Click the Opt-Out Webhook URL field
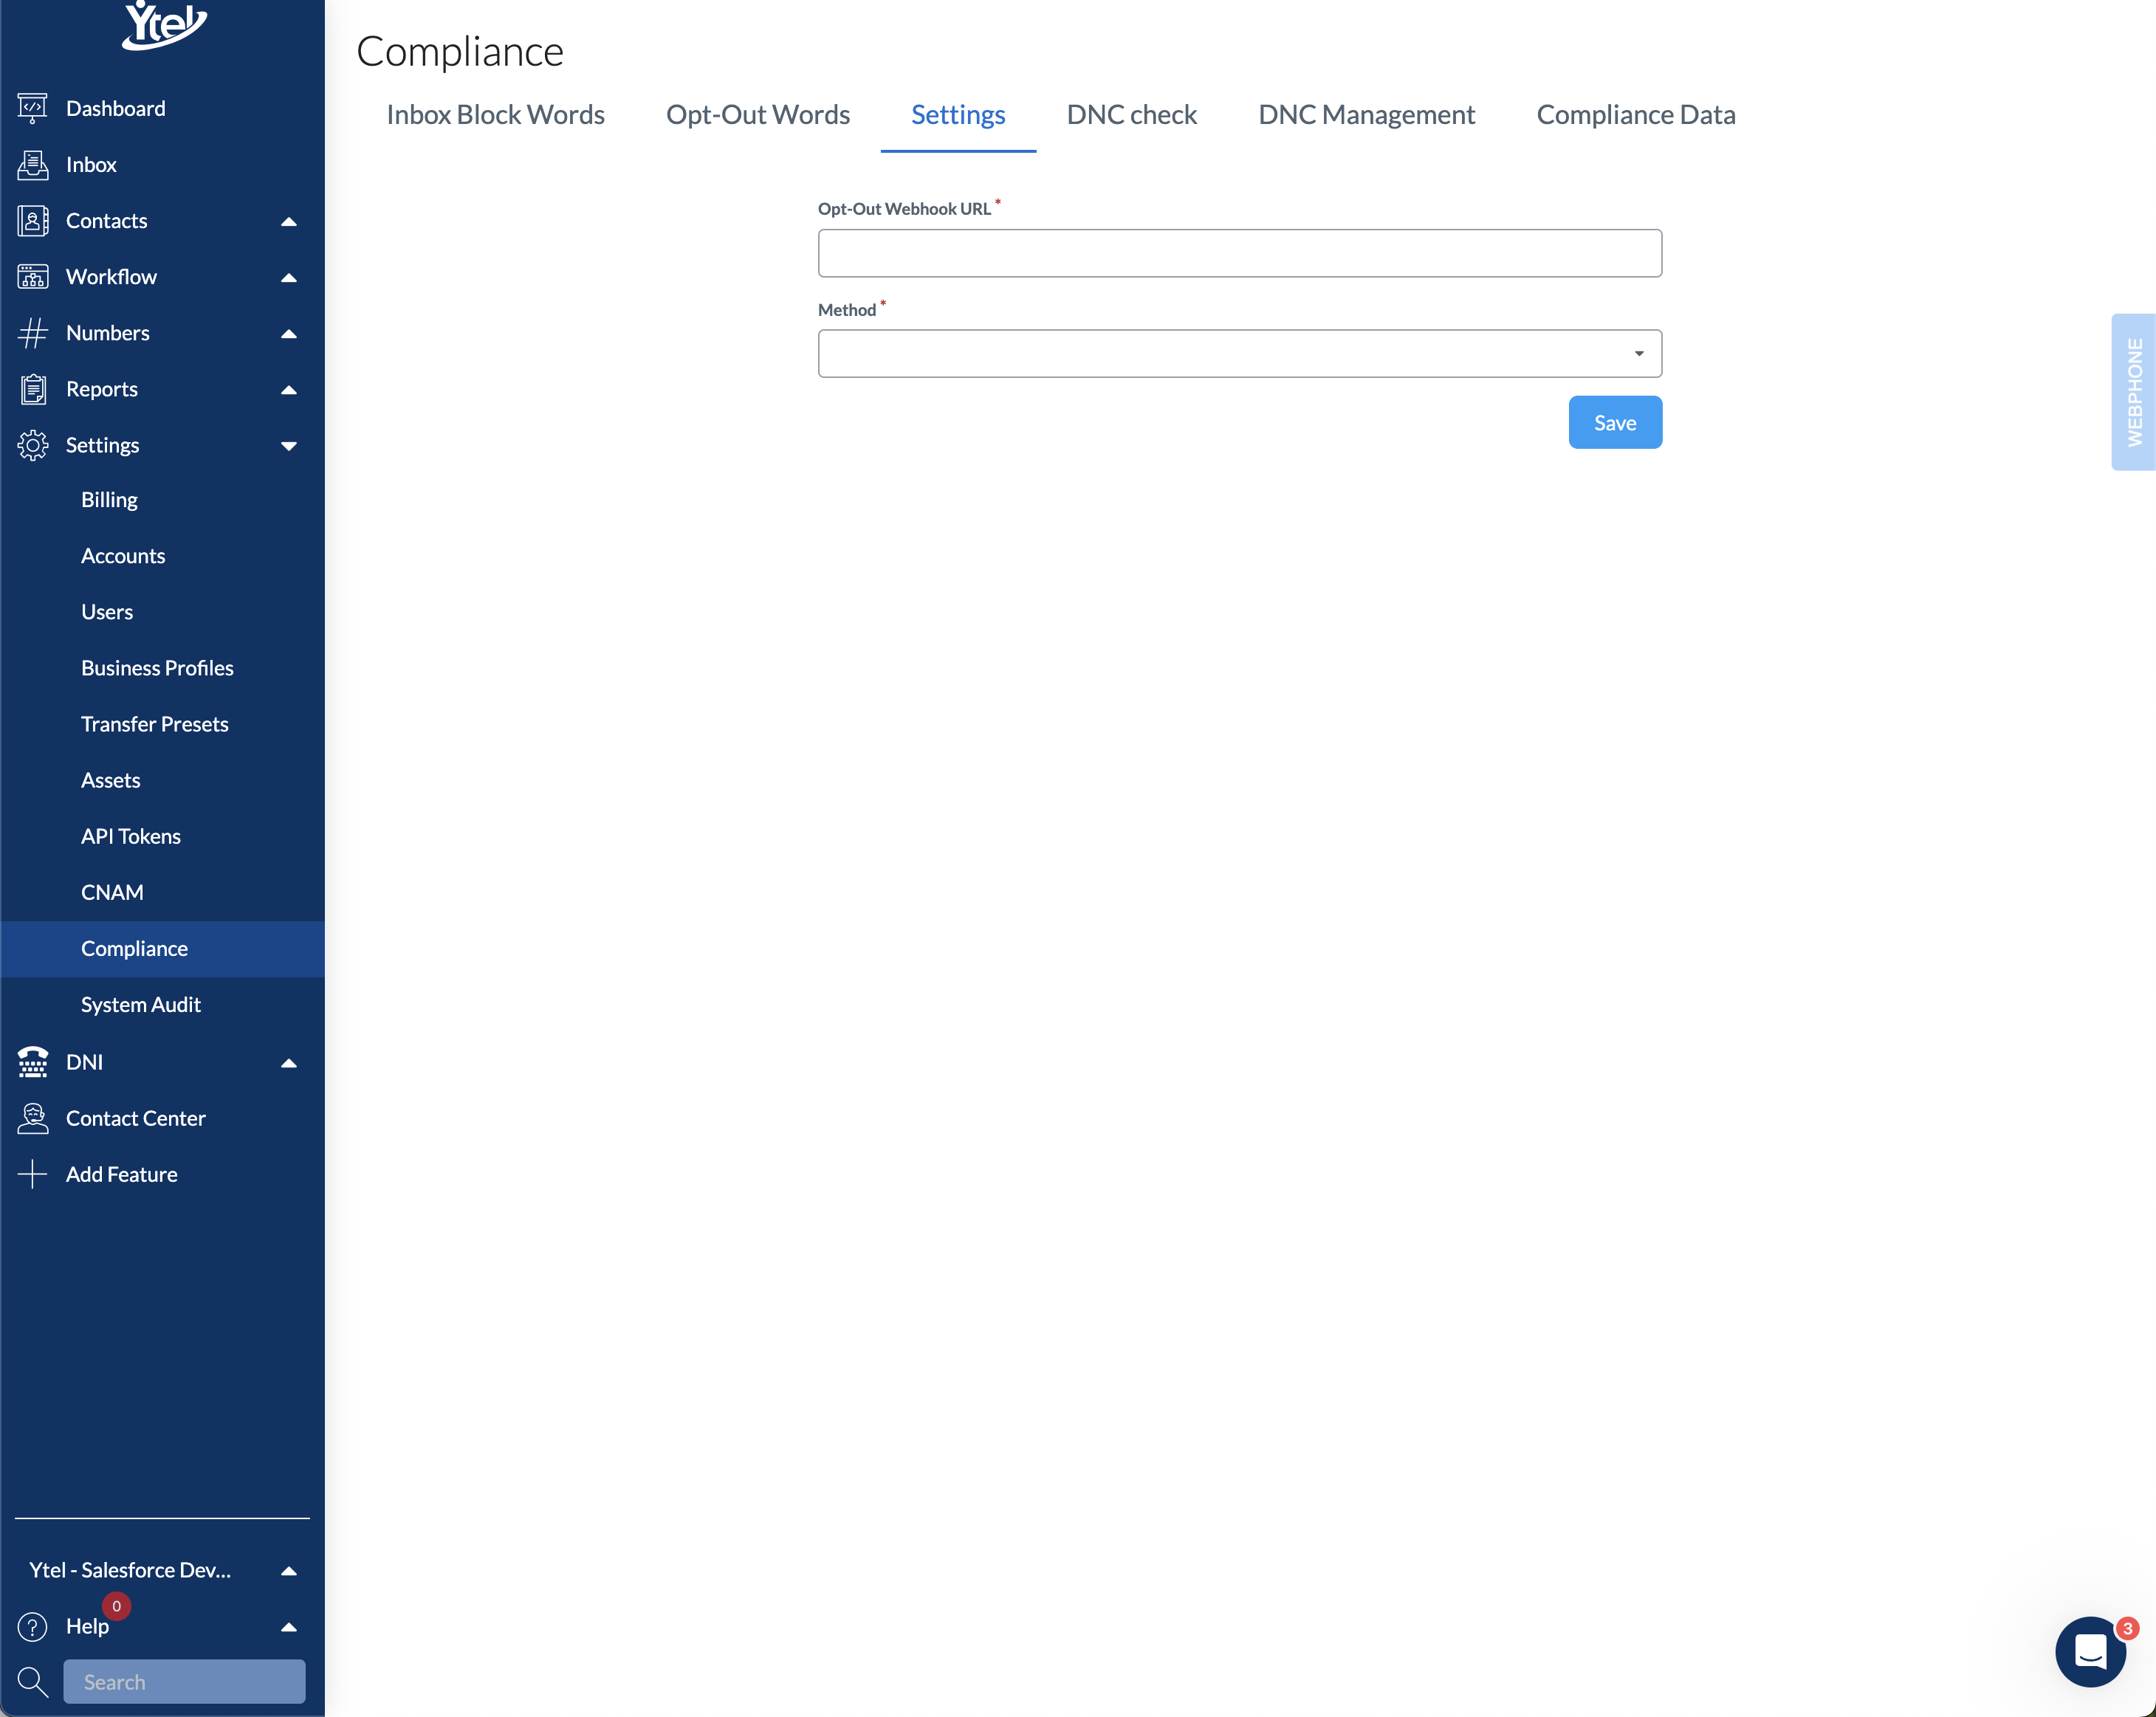The height and width of the screenshot is (1717, 2156). click(1239, 253)
